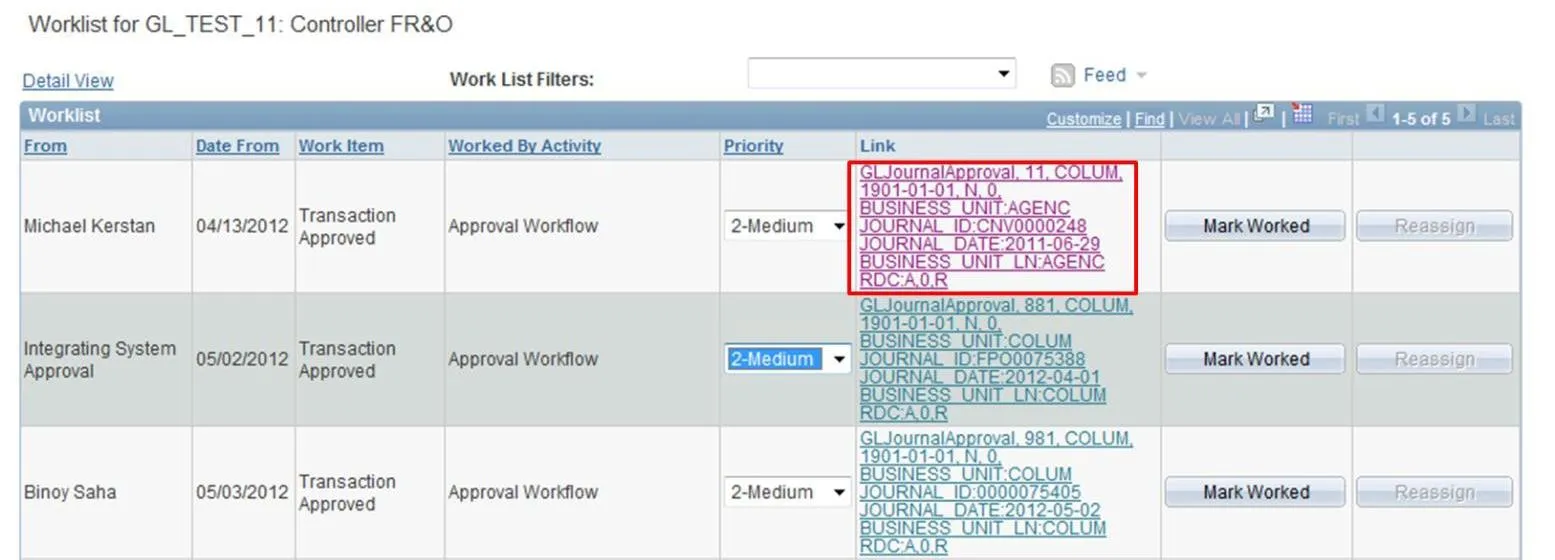Sort by the Date From column header
This screenshot has height=560, width=1555.
[237, 146]
